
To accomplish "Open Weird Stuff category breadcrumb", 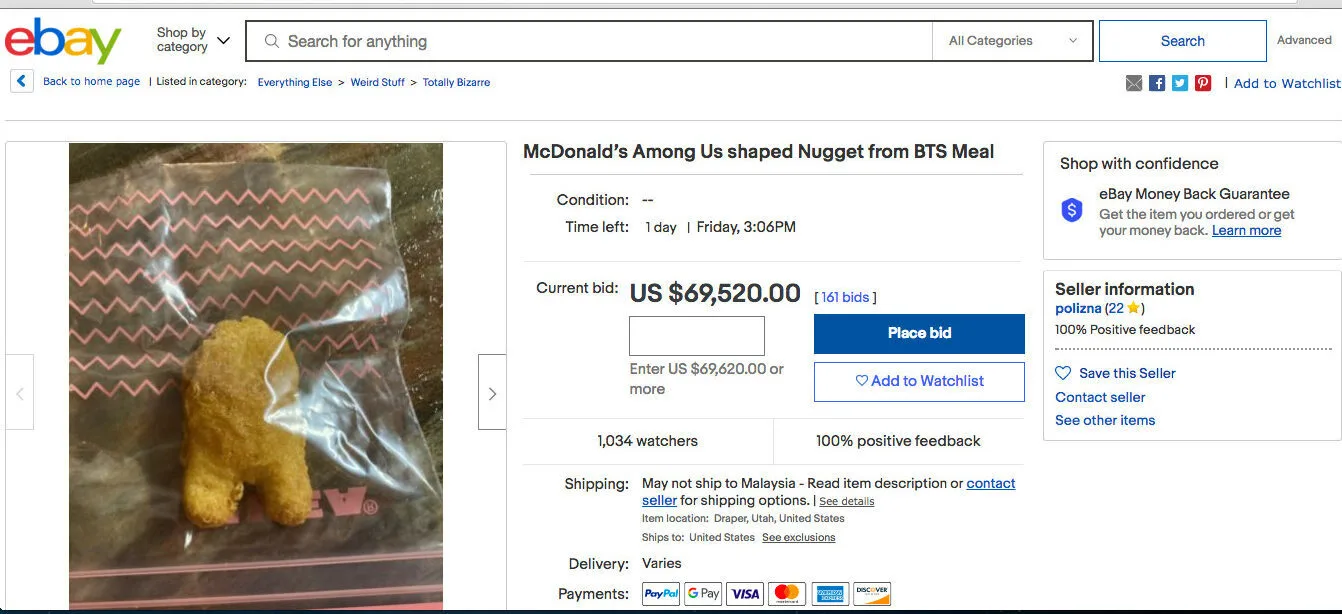I will [377, 82].
